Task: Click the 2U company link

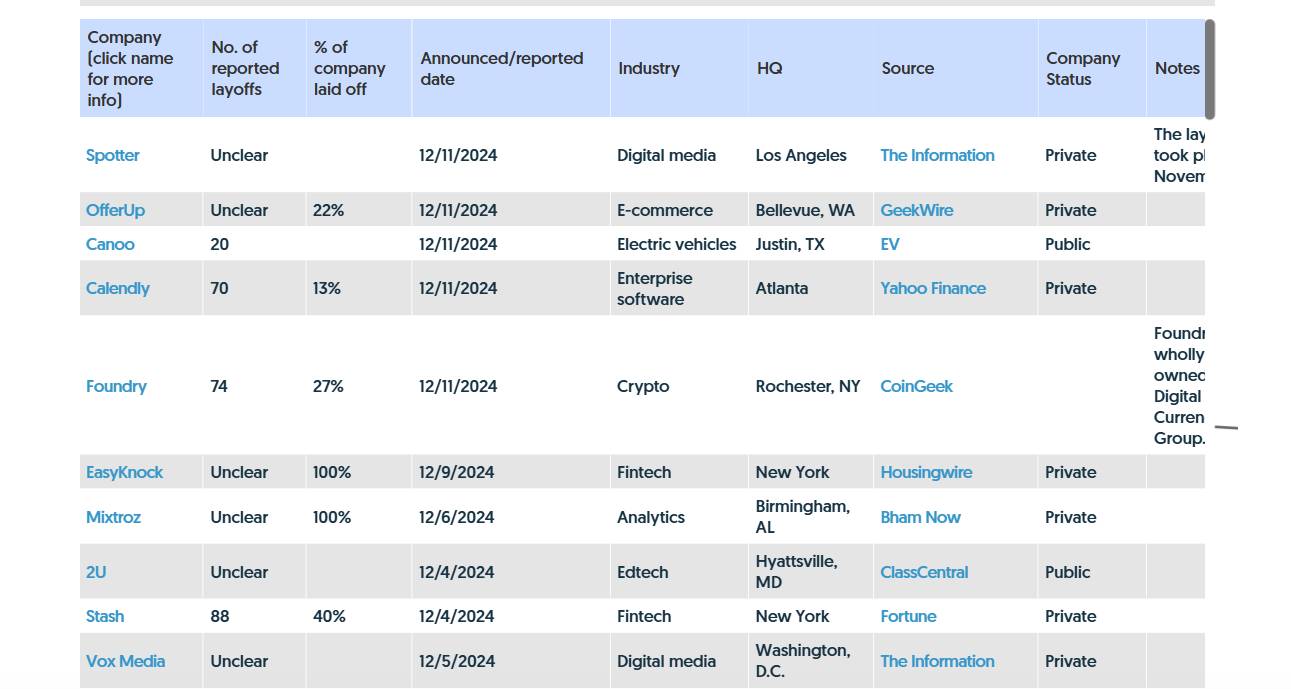Action: point(96,572)
